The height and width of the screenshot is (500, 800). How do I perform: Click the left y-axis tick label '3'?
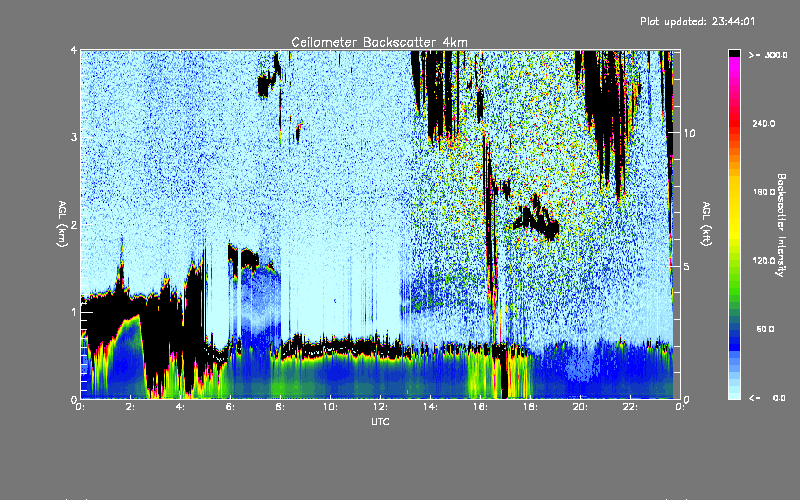coord(74,137)
